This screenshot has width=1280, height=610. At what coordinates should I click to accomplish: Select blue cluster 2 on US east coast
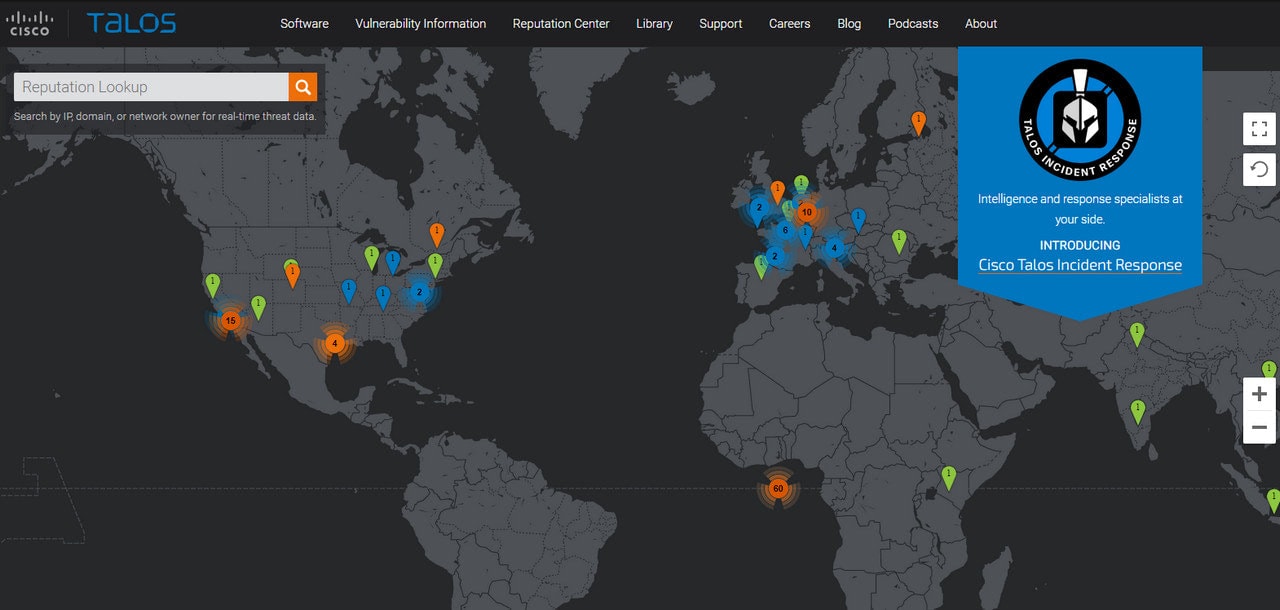click(x=419, y=292)
